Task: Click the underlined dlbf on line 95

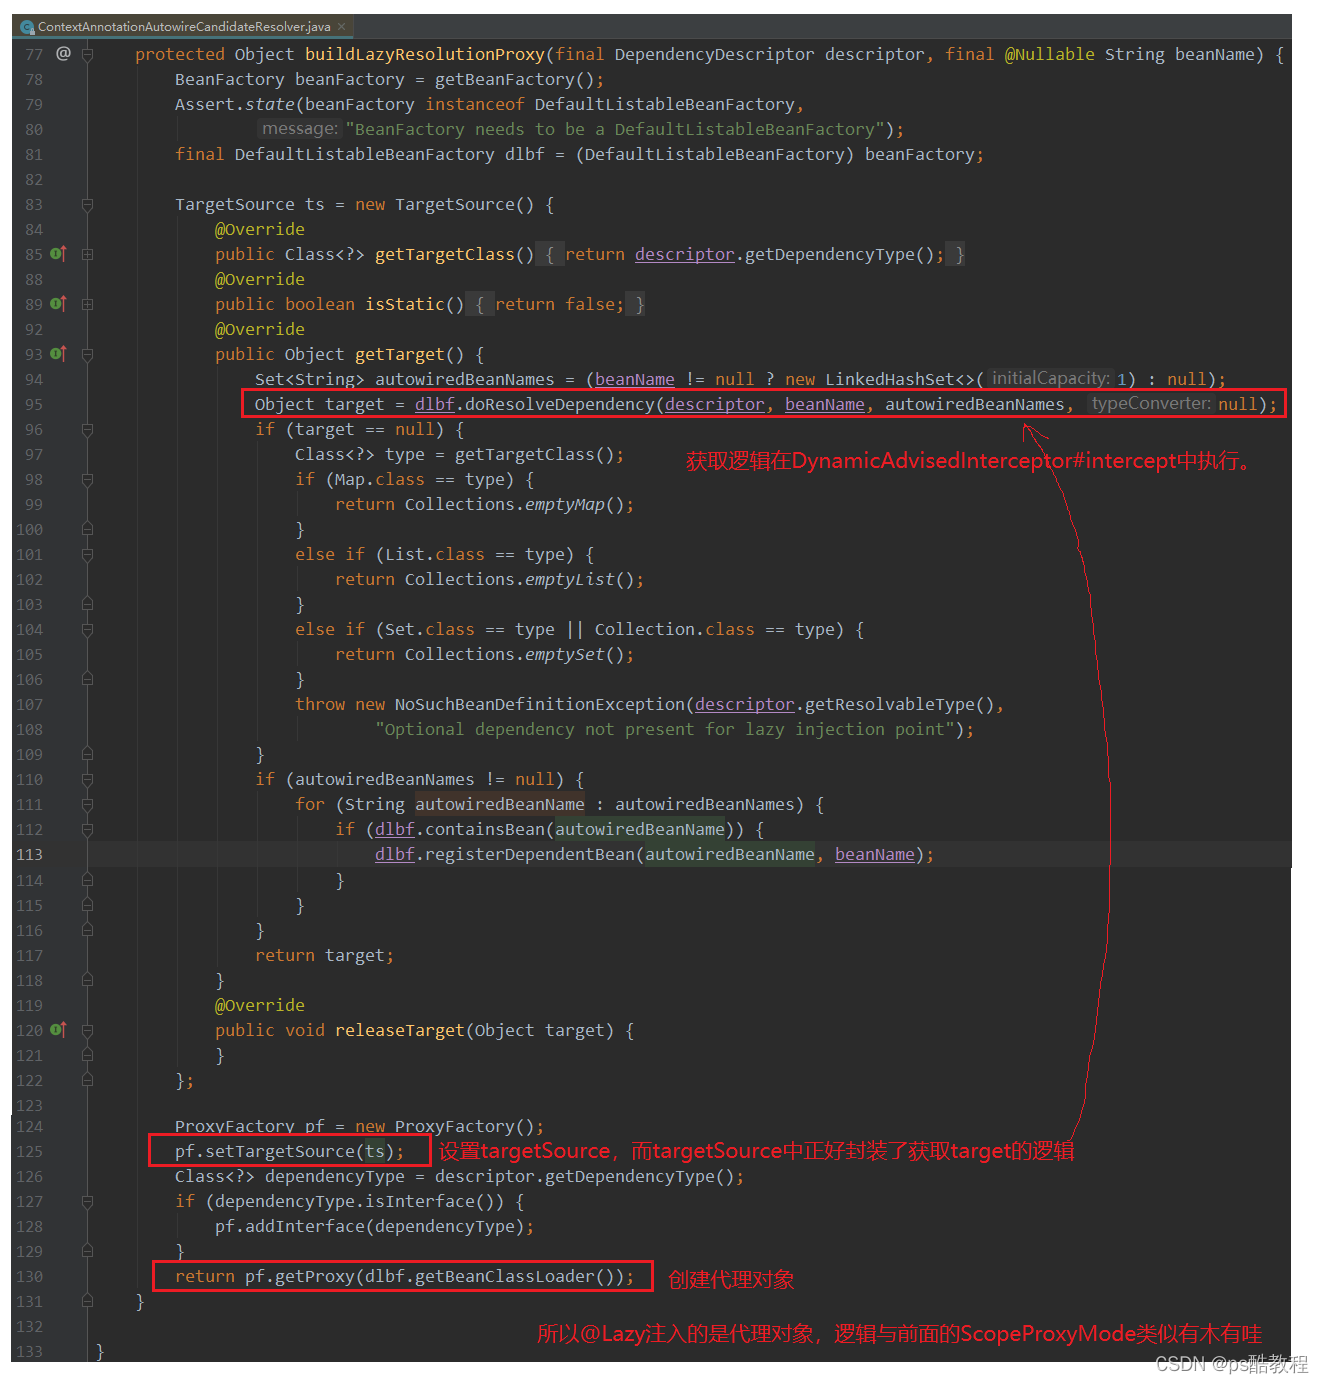Action: point(435,404)
